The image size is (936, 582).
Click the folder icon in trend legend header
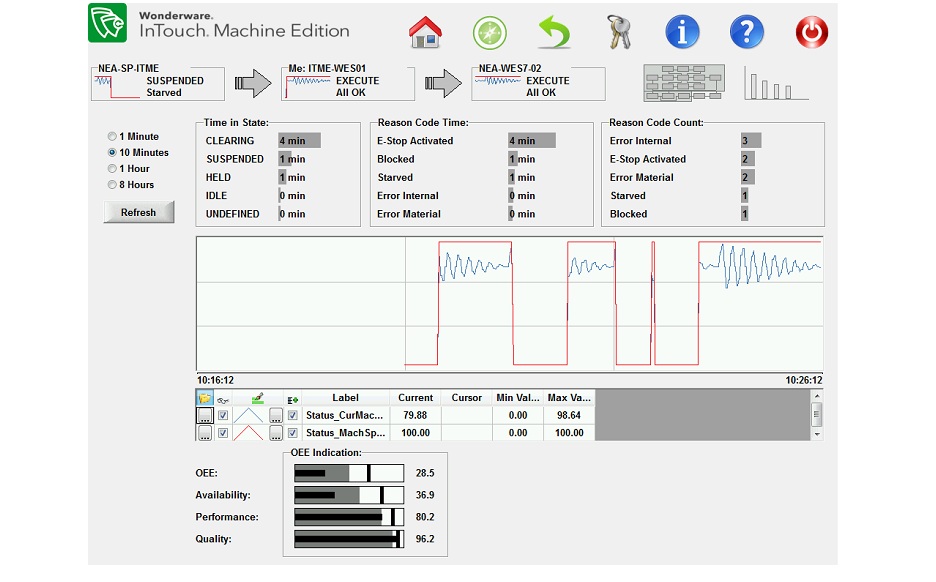[x=204, y=398]
